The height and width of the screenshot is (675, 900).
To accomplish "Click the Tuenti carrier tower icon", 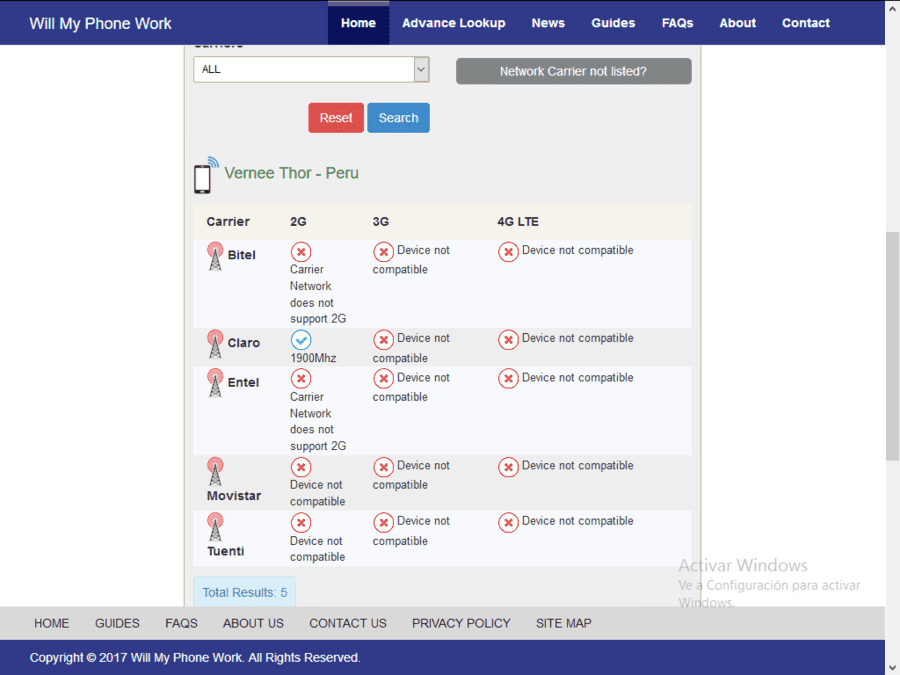I will (215, 527).
